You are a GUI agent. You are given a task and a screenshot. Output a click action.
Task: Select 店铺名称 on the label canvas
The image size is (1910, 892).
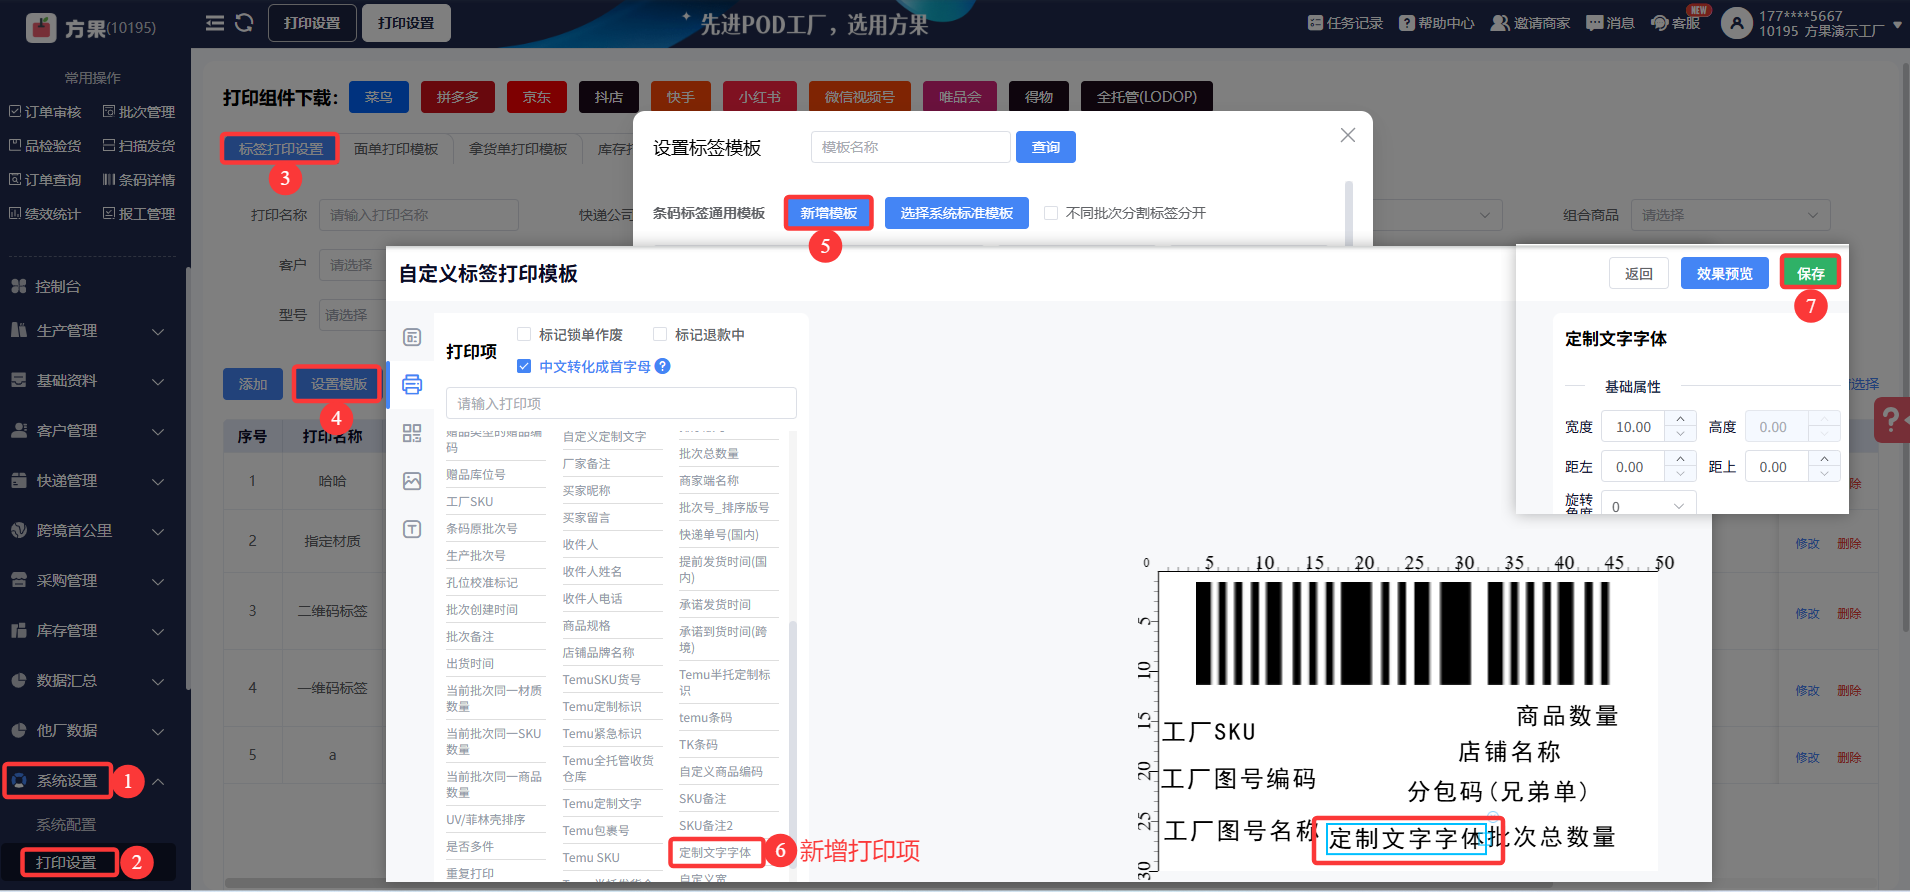coord(1509,751)
